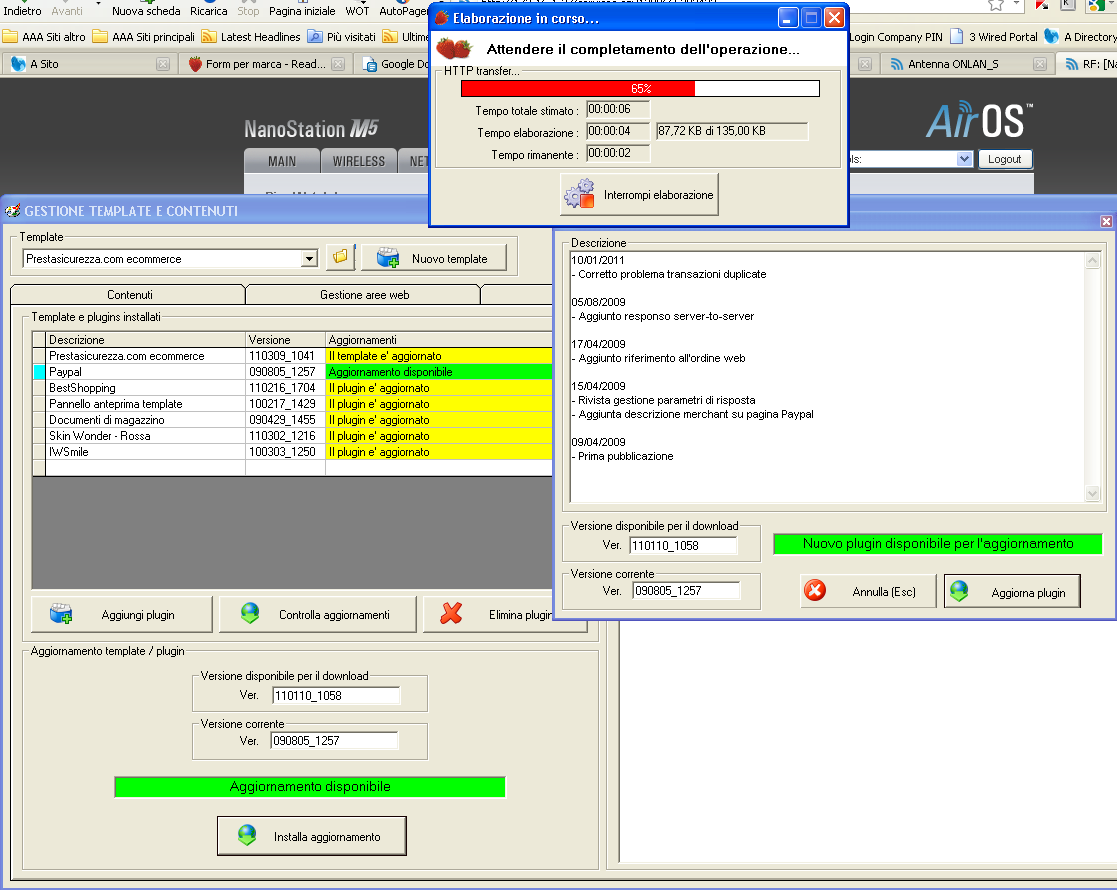This screenshot has width=1117, height=890.
Task: Click the 3 Wired Portal bookmark
Action: (994, 36)
